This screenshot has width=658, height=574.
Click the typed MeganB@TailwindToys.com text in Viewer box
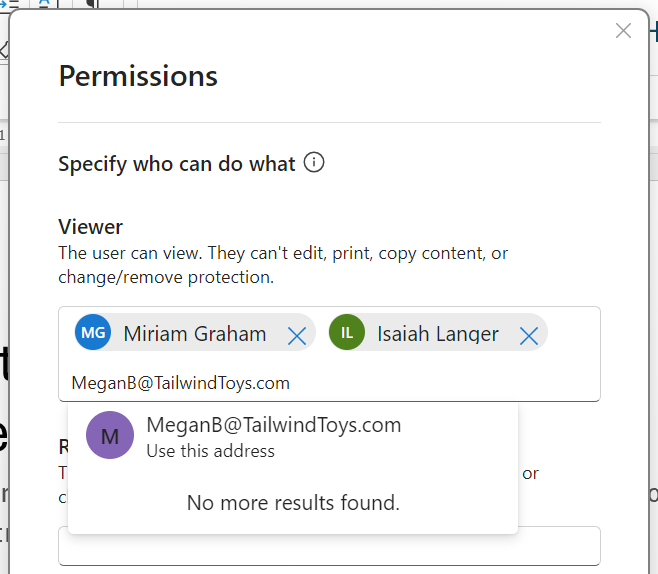click(181, 383)
